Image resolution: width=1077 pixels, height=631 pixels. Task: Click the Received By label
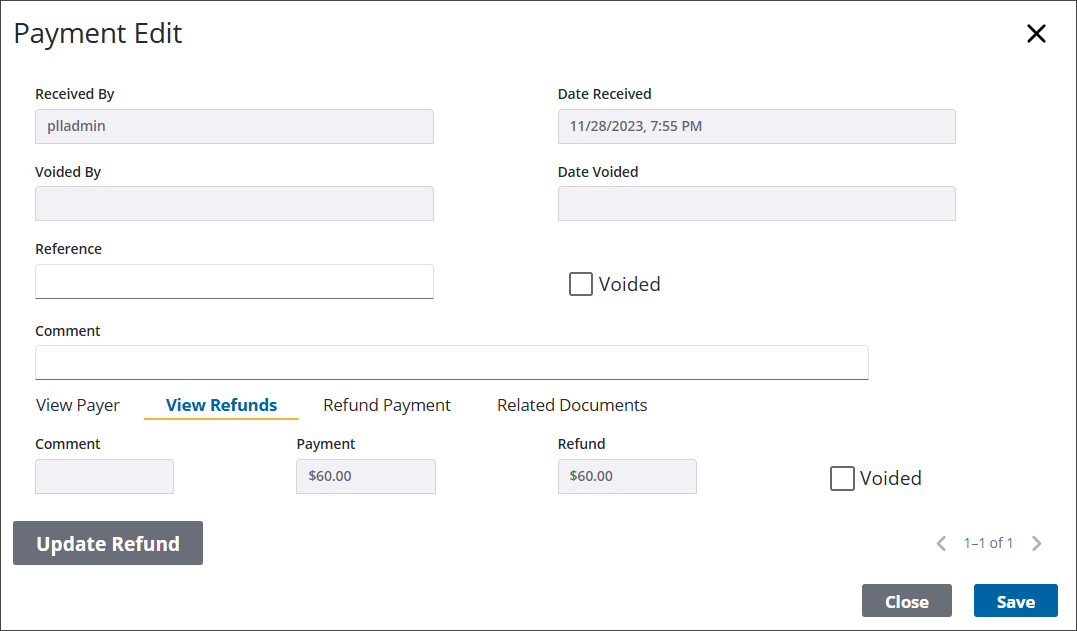(x=74, y=94)
